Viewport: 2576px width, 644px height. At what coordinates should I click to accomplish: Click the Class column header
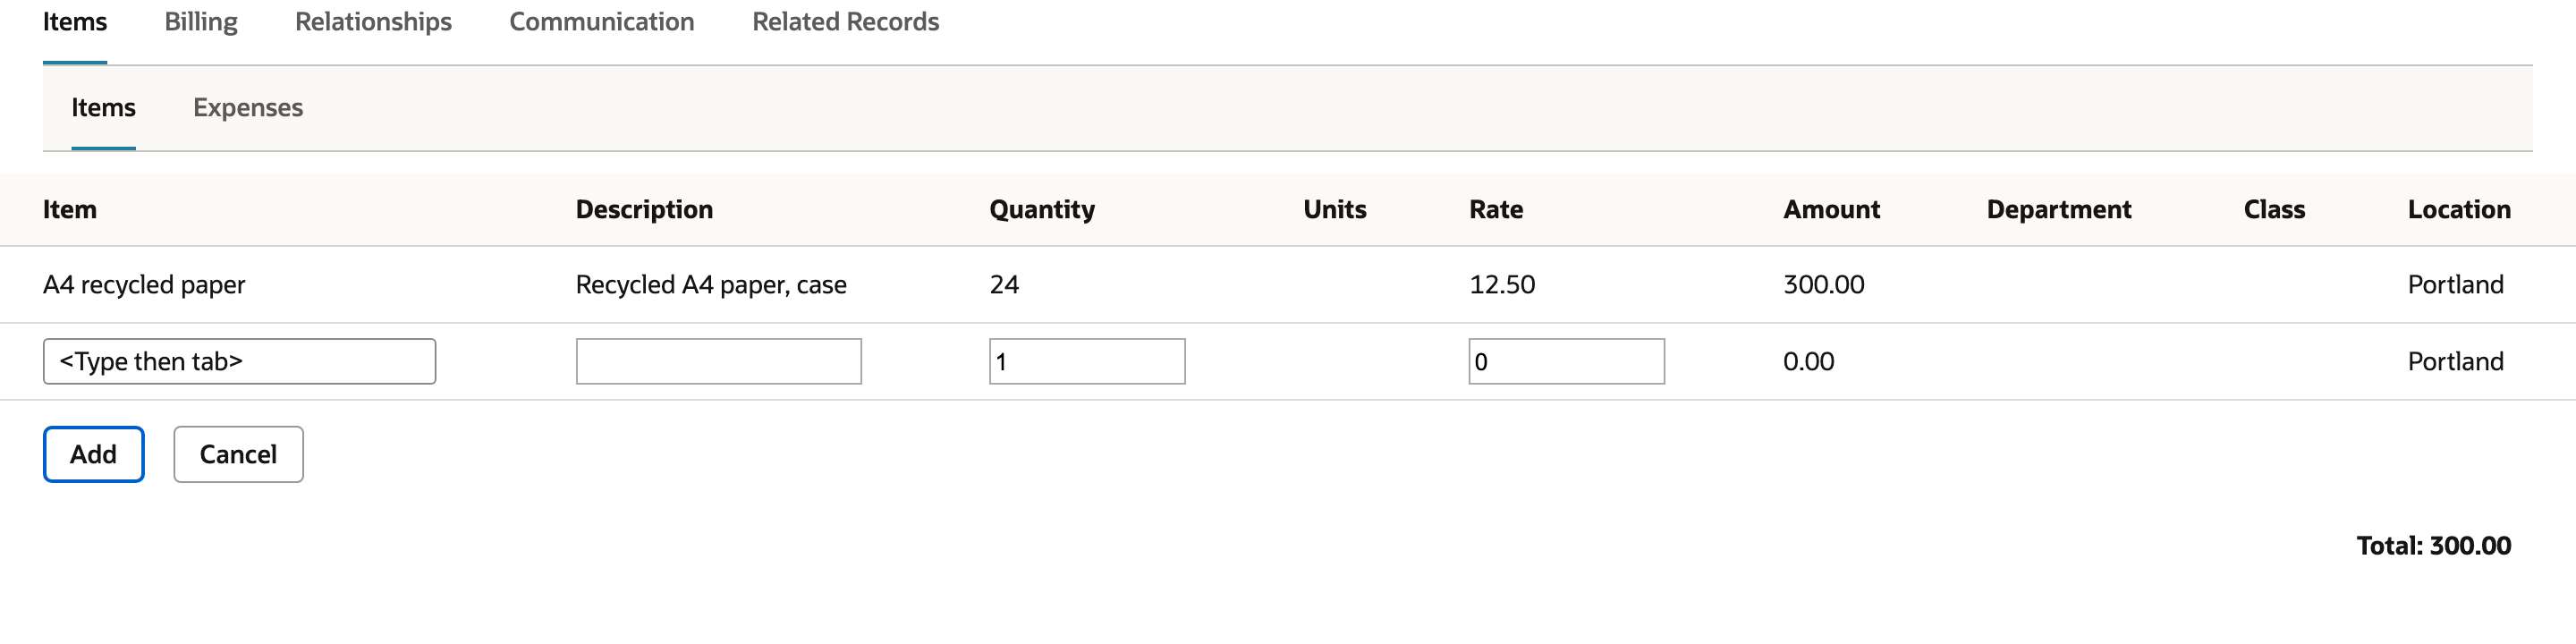2274,210
